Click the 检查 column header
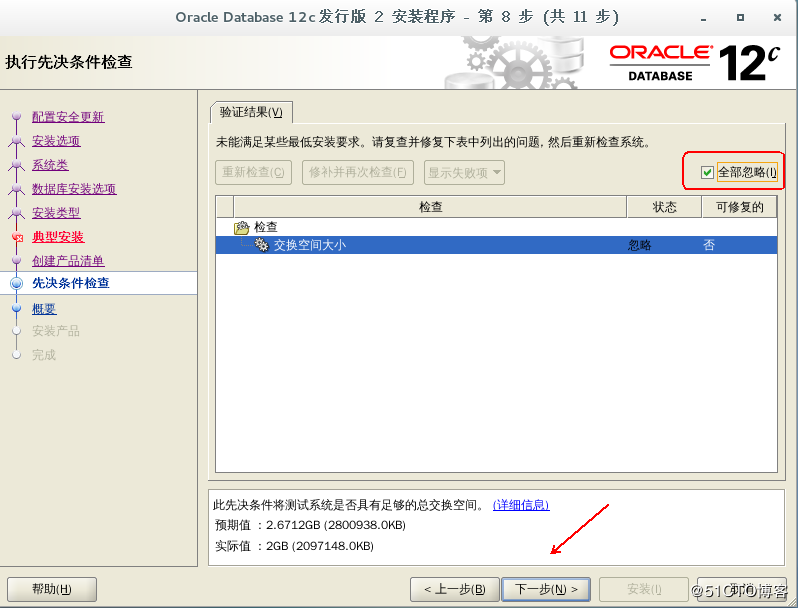Screen dimensions: 798x608 coord(430,207)
